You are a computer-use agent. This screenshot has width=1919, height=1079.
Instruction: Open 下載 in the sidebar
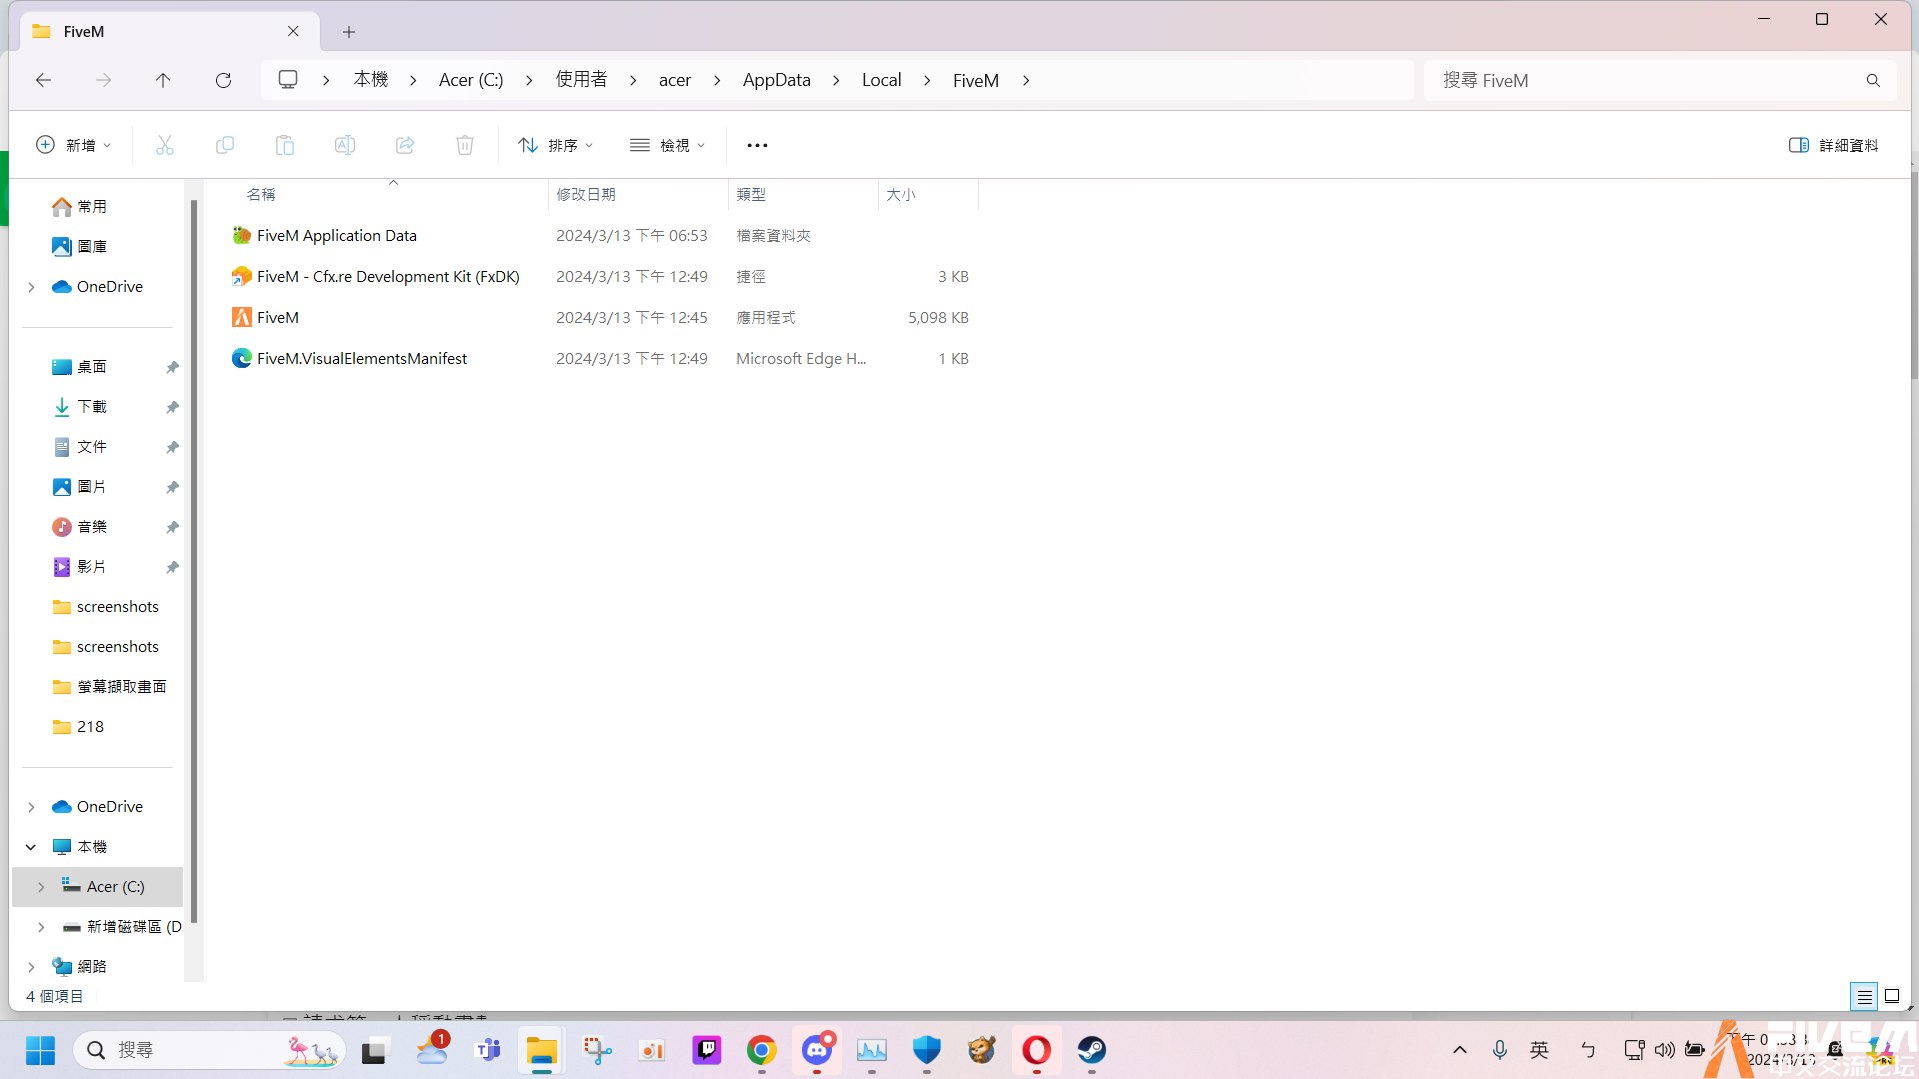92,407
